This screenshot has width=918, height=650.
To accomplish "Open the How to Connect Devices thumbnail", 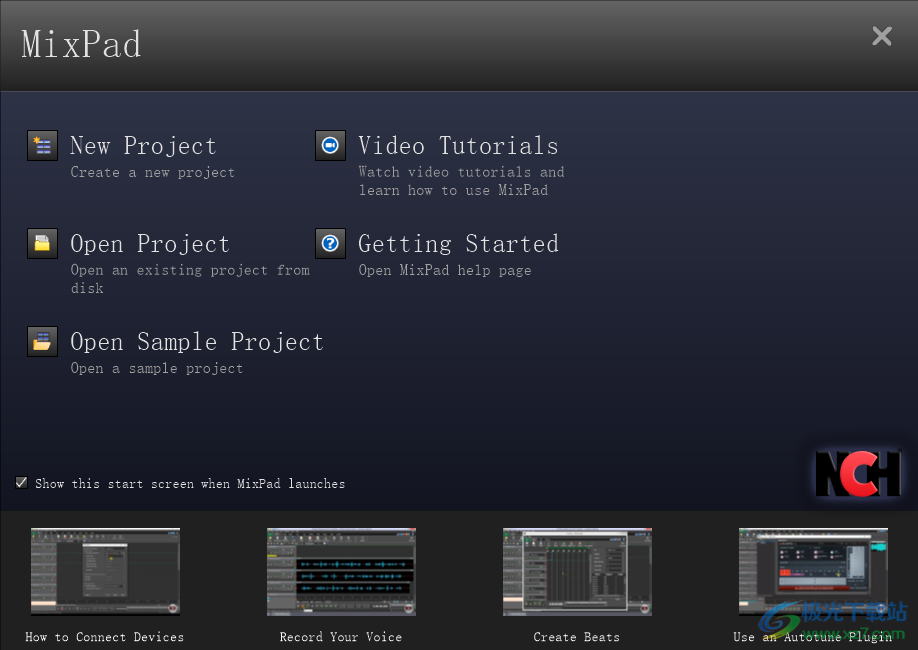I will (x=105, y=572).
